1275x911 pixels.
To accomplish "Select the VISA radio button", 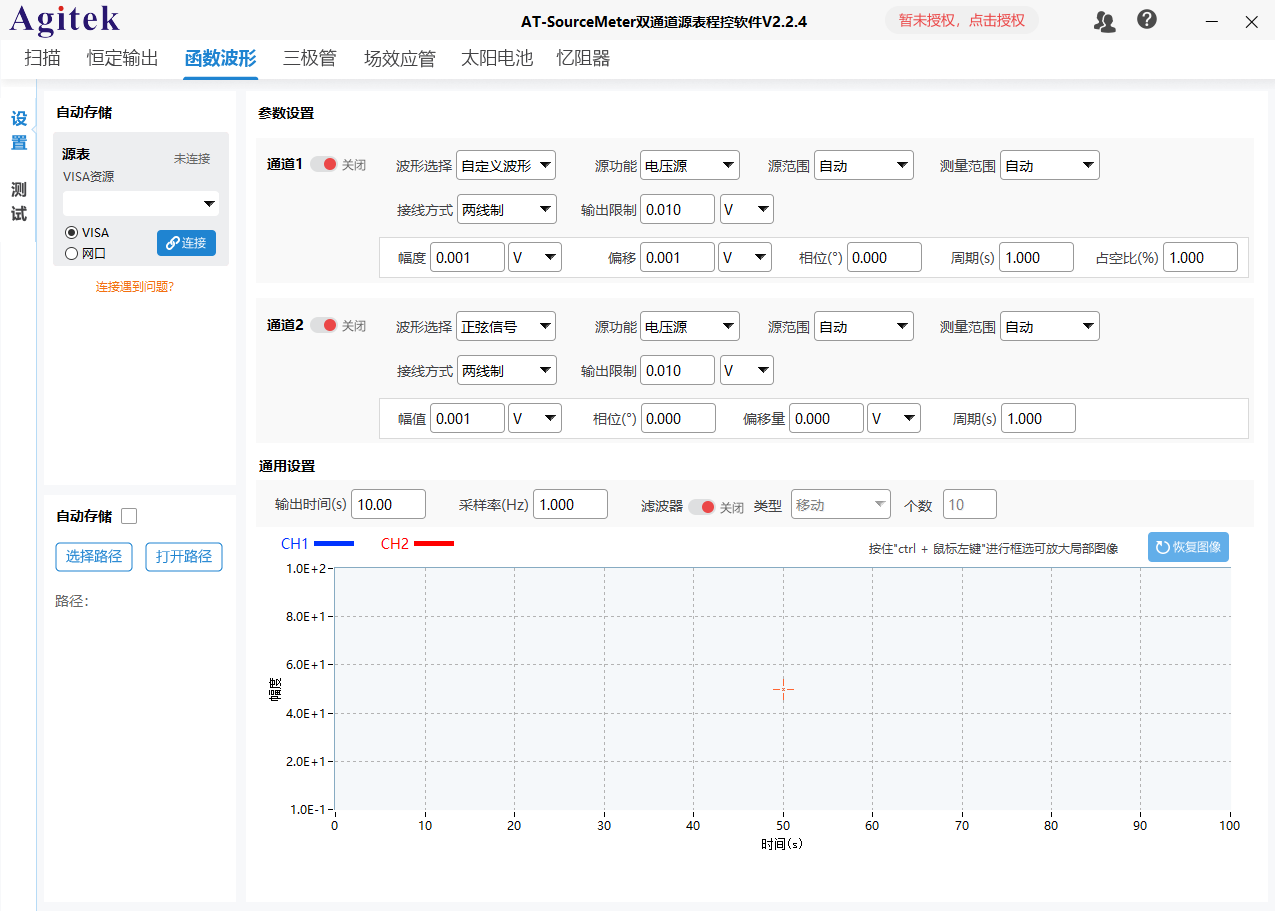I will (71, 233).
